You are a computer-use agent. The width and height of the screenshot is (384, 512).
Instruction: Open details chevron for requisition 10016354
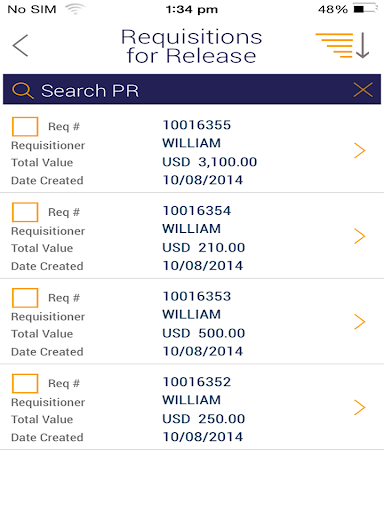click(x=360, y=236)
